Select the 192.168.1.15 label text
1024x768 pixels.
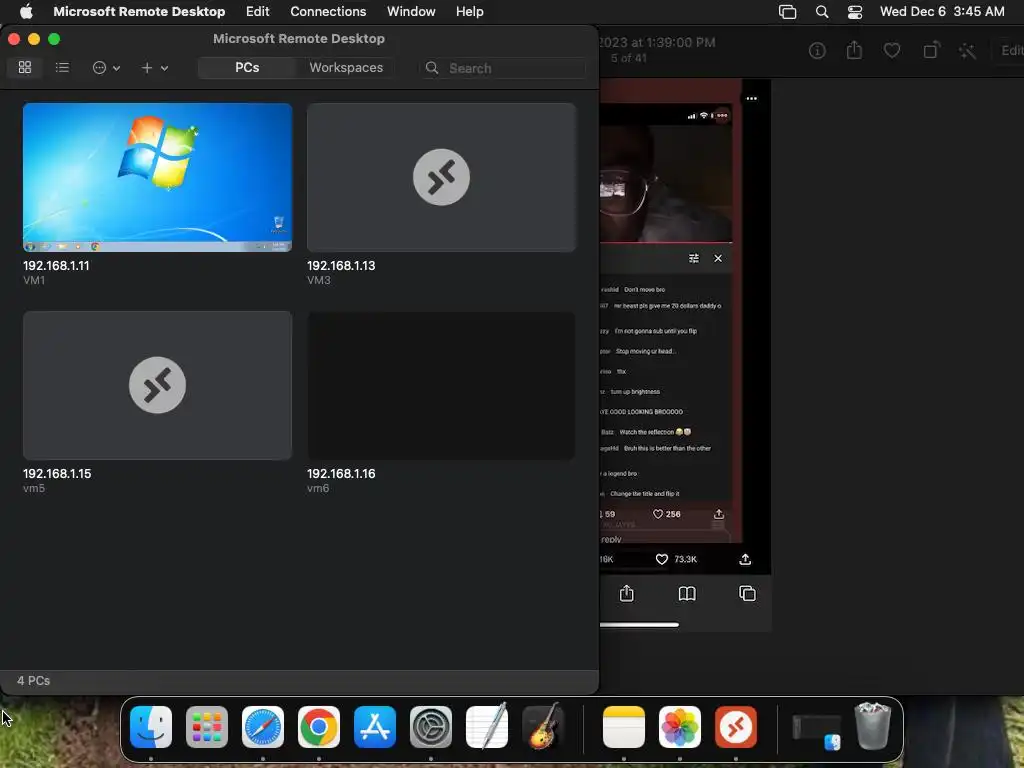coord(57,473)
